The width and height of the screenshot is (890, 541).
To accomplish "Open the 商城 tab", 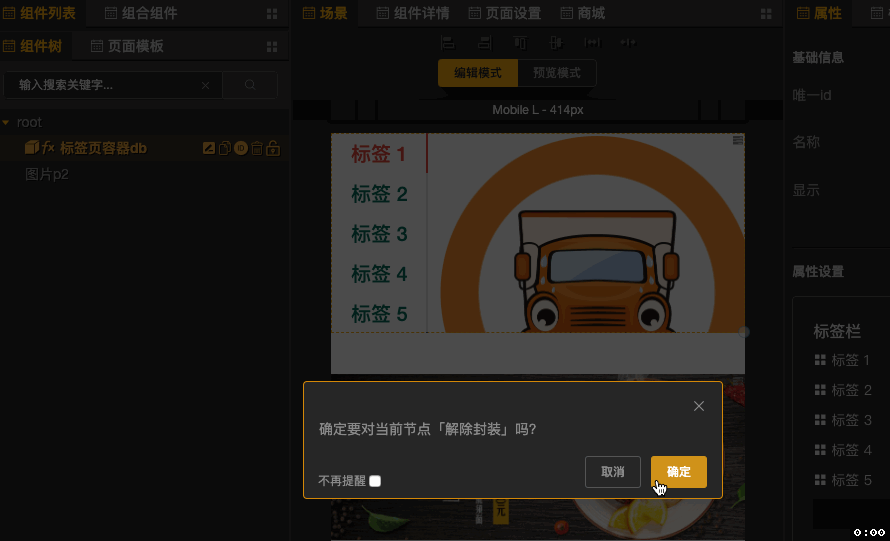I will [583, 13].
